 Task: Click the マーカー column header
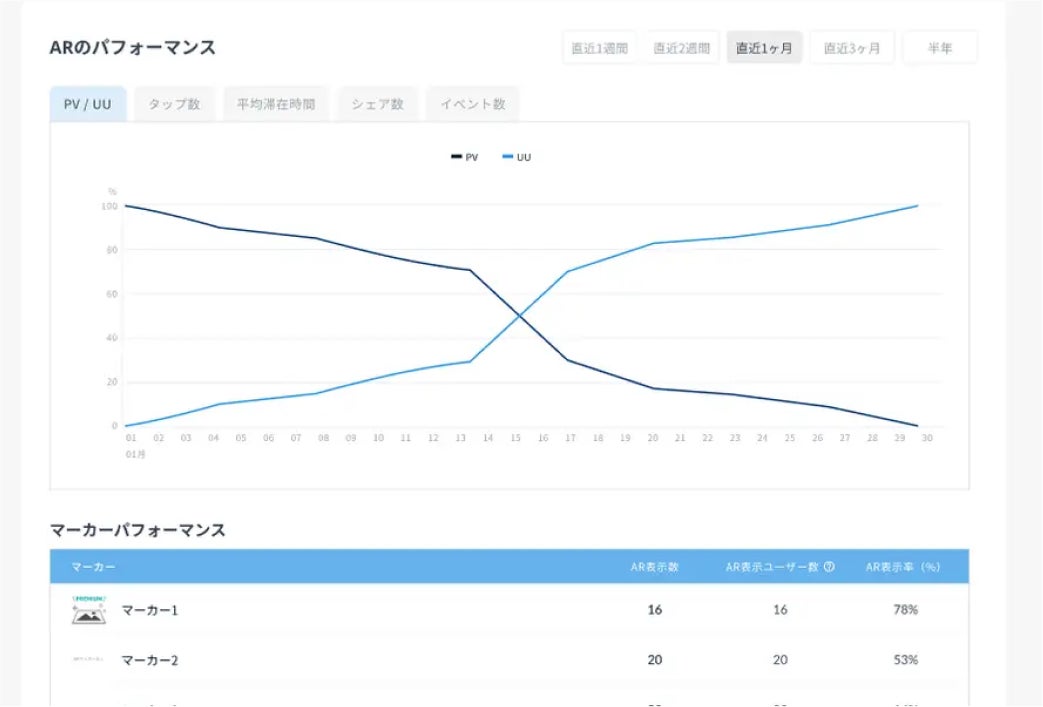93,567
